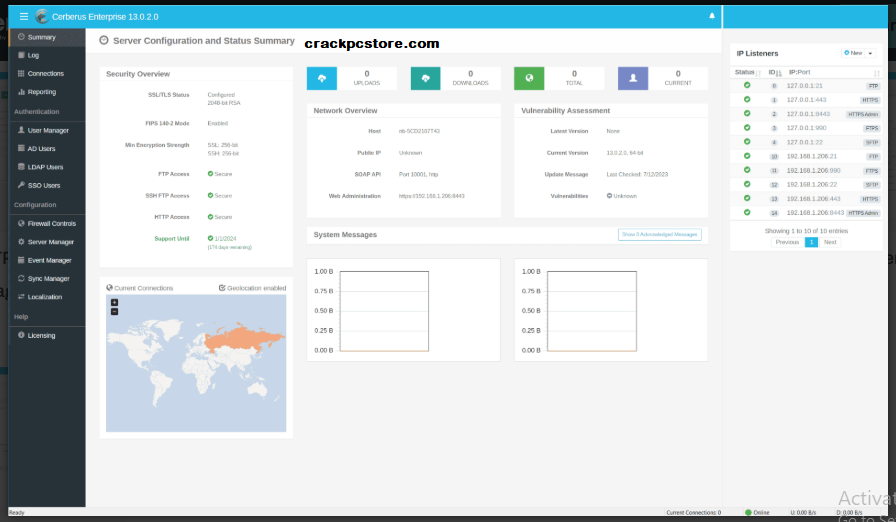The width and height of the screenshot is (896, 522).
Task: Toggle the Geolocation enabled checkbox
Action: click(x=222, y=288)
